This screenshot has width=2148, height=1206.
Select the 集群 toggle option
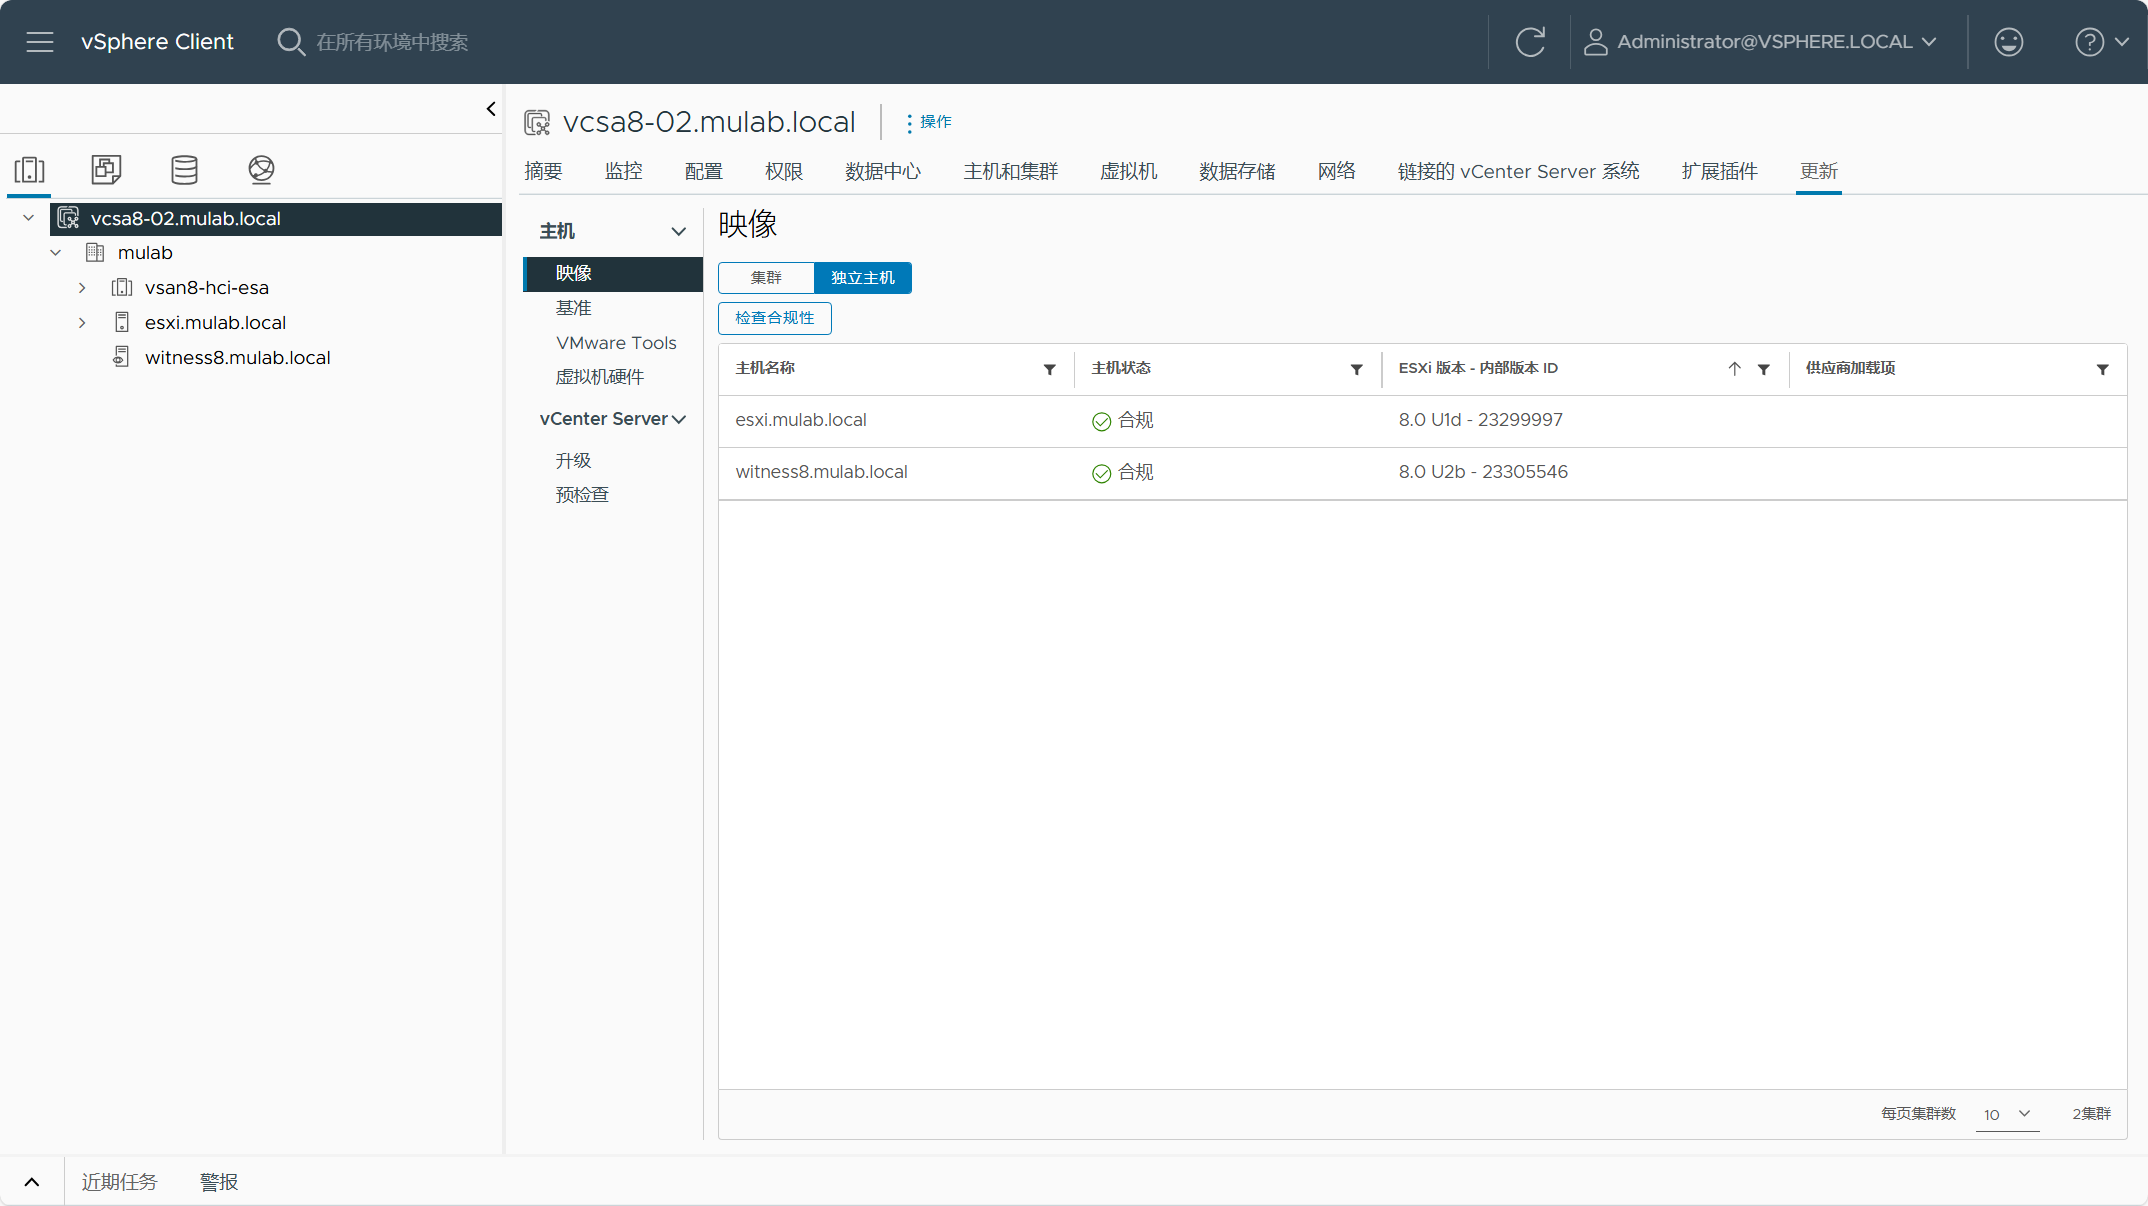pos(766,277)
